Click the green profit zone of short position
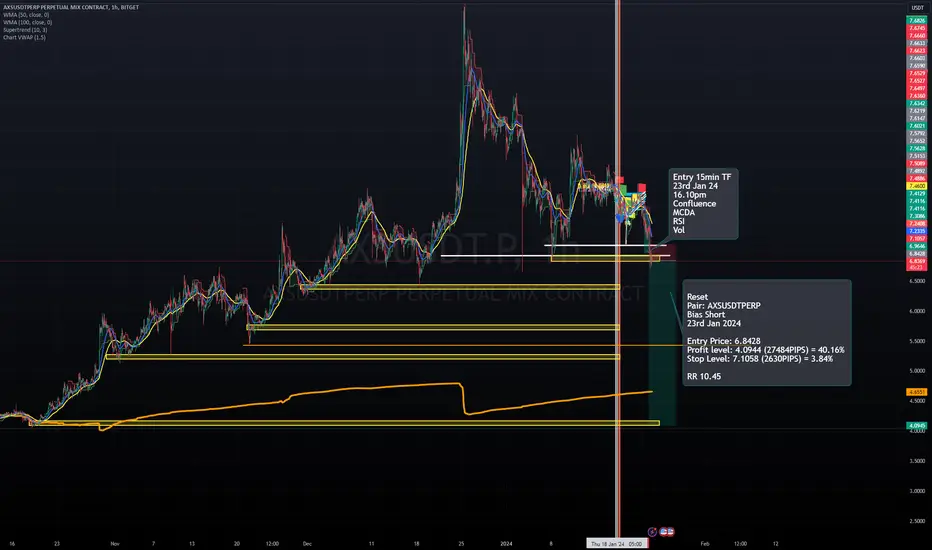The image size is (932, 550). pyautogui.click(x=662, y=342)
